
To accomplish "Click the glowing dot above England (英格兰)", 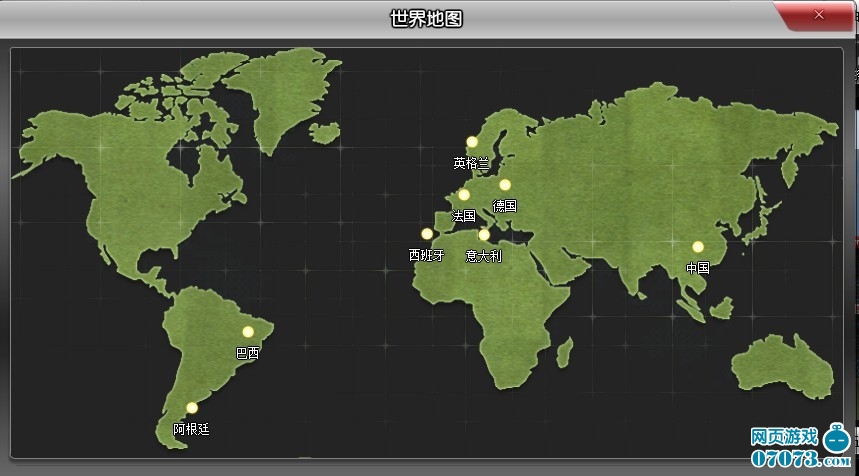I will tap(472, 142).
